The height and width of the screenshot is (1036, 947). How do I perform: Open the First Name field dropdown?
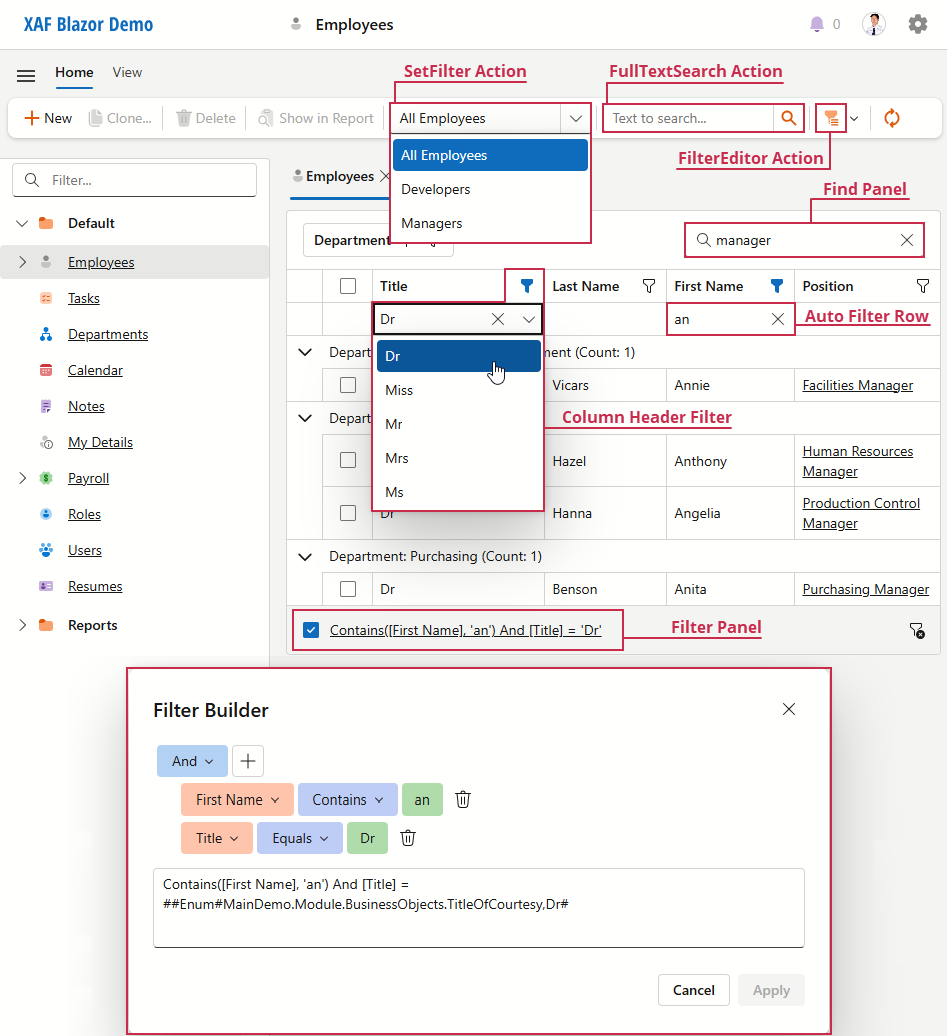tap(237, 799)
